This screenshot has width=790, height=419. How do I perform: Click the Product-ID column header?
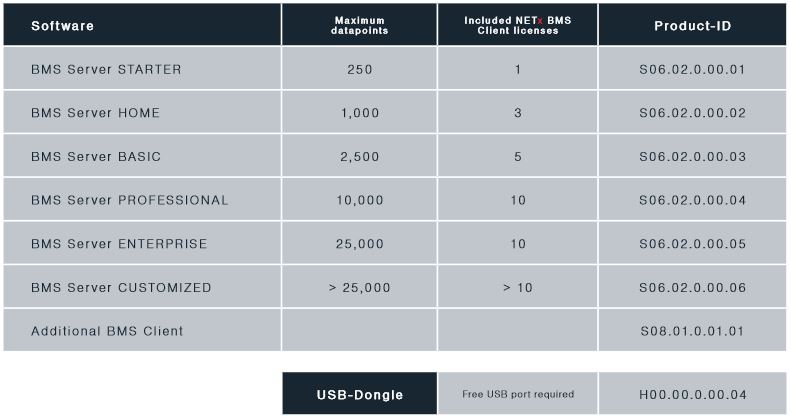coord(692,25)
